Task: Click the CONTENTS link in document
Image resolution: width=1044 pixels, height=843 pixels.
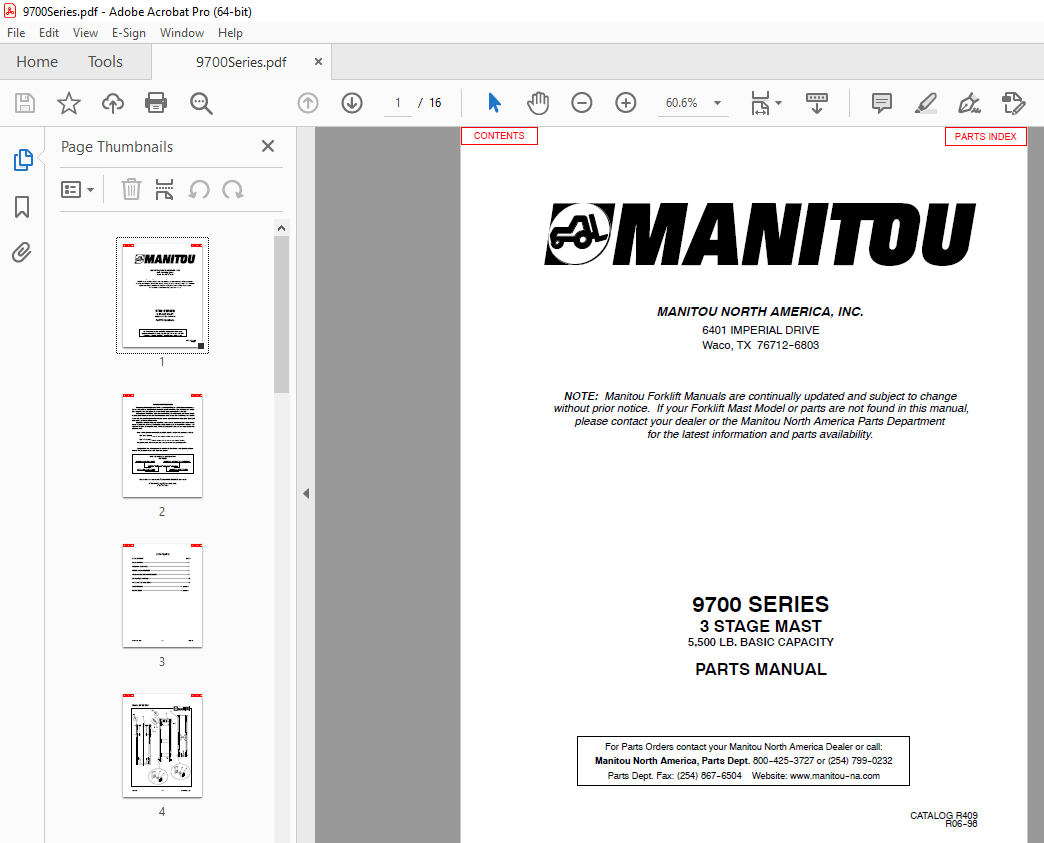Action: (499, 136)
